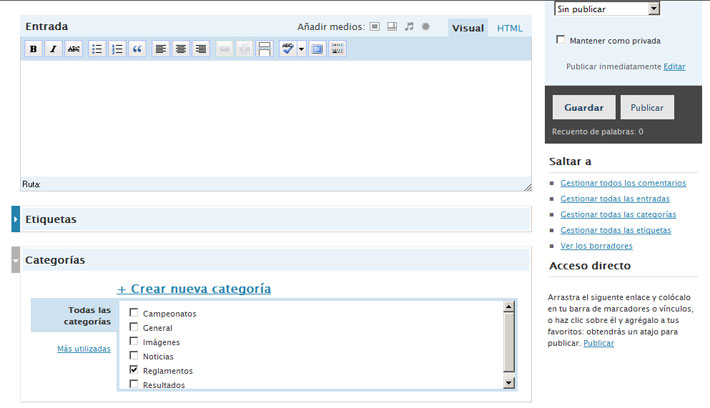Collapse the Categorías panel
The height and width of the screenshot is (408, 710).
(x=16, y=260)
